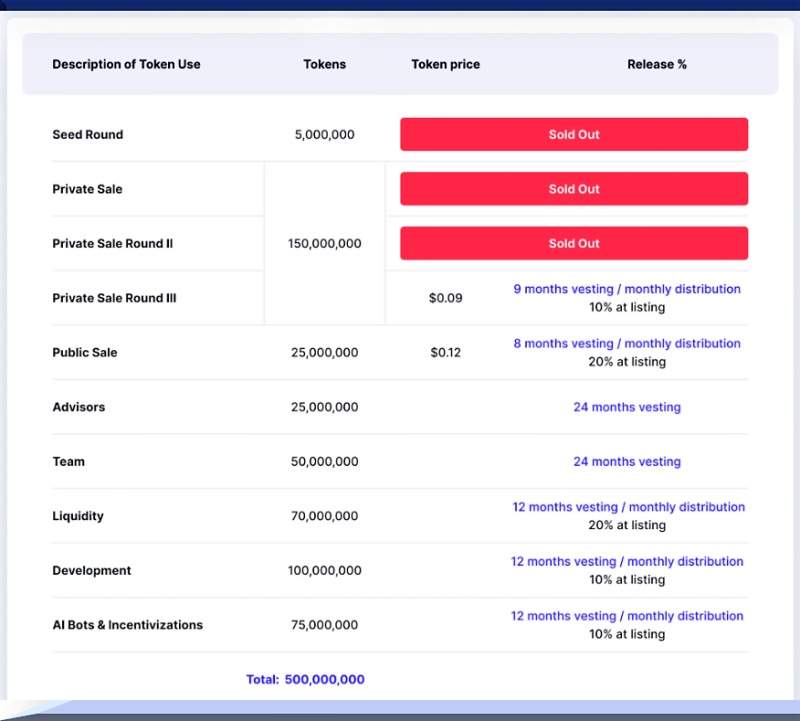Click Advisors 24 months vesting text

[x=627, y=407]
